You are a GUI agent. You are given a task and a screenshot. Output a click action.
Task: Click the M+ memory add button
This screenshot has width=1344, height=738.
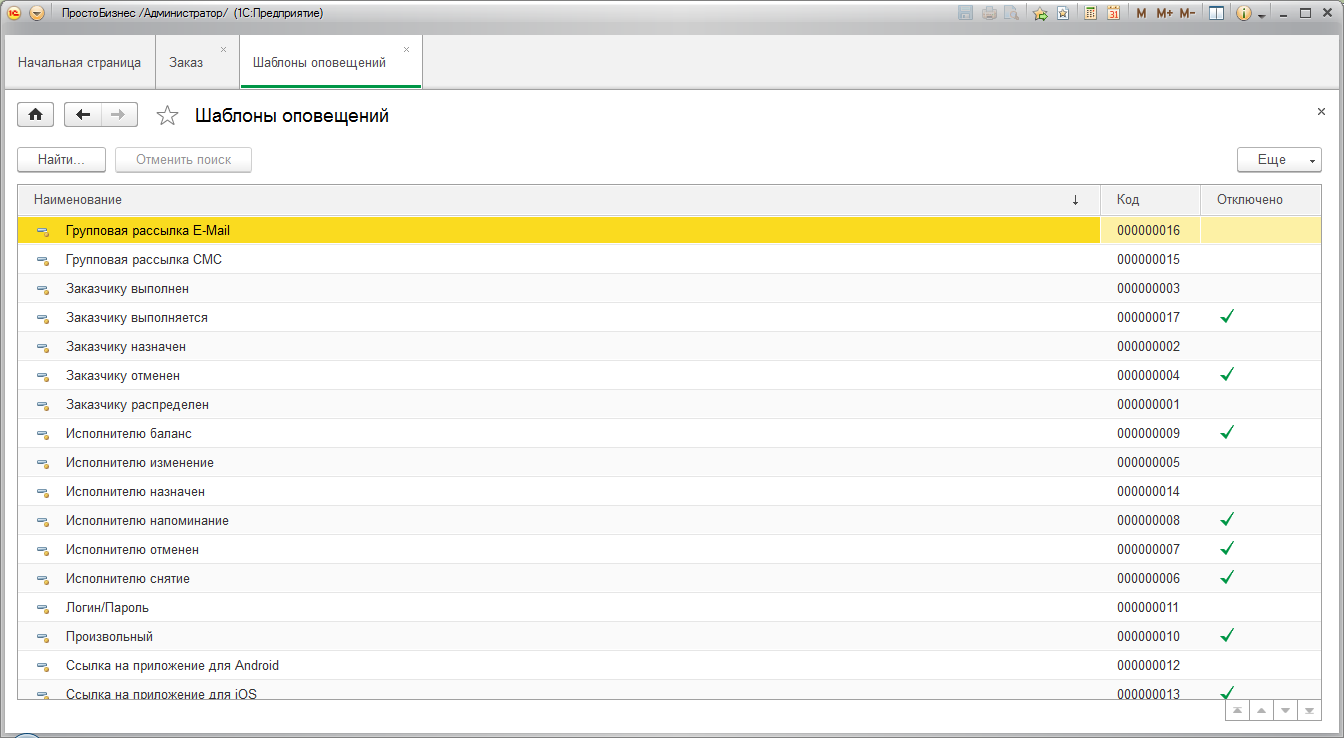(1164, 14)
